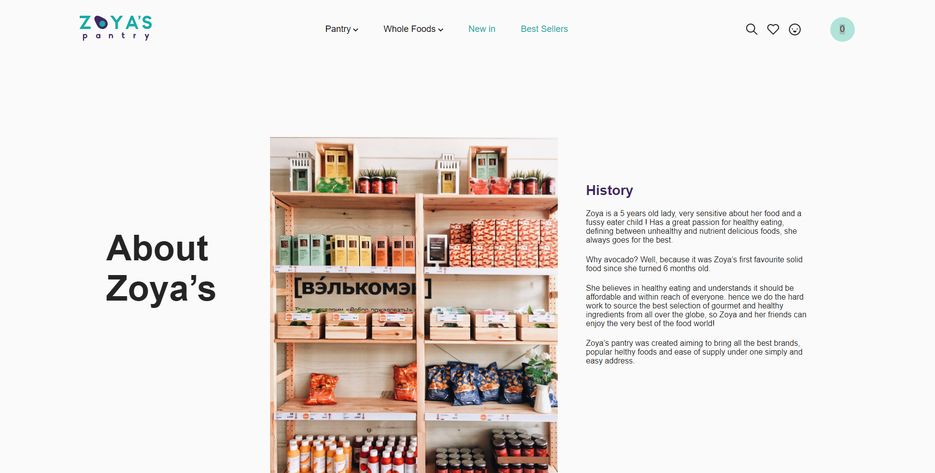Open the search magnifier icon

point(751,29)
